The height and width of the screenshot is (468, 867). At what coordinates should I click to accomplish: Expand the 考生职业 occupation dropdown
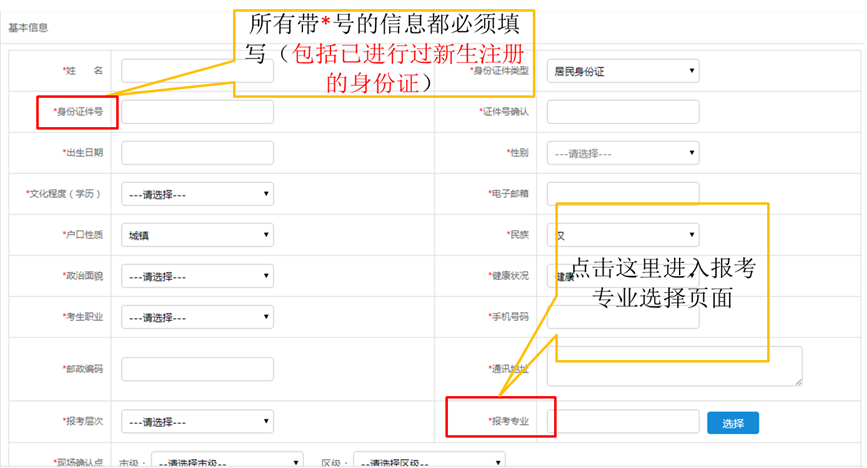tap(197, 317)
